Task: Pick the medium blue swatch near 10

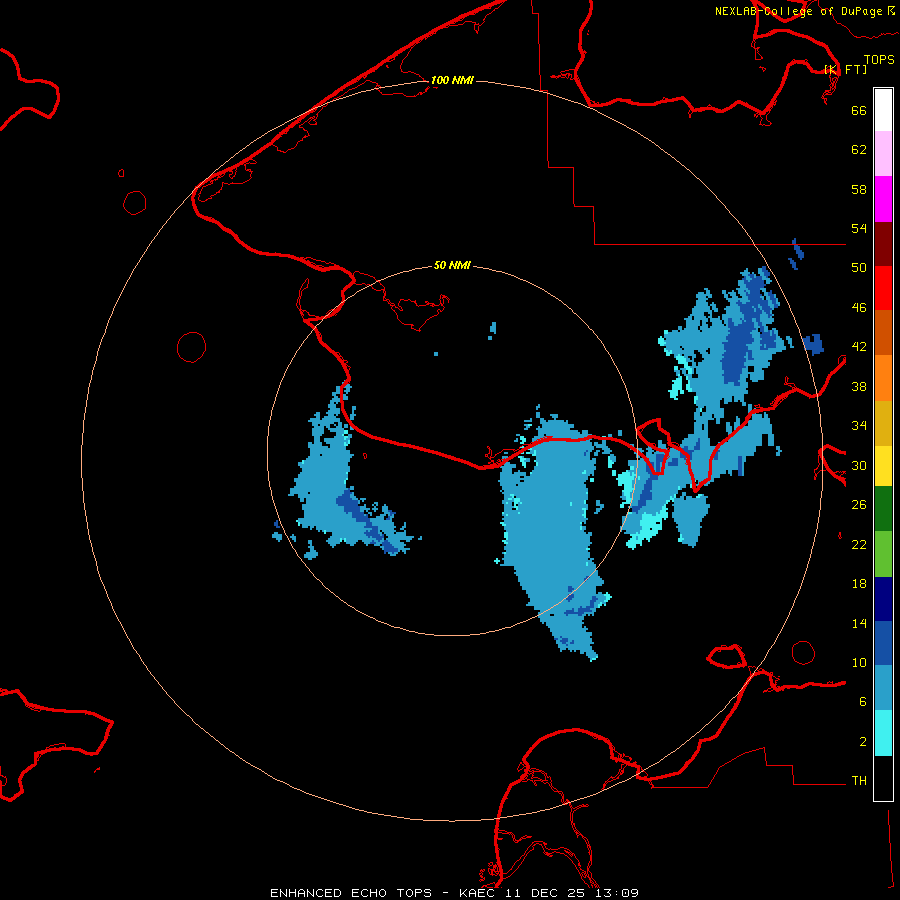Action: pos(883,643)
